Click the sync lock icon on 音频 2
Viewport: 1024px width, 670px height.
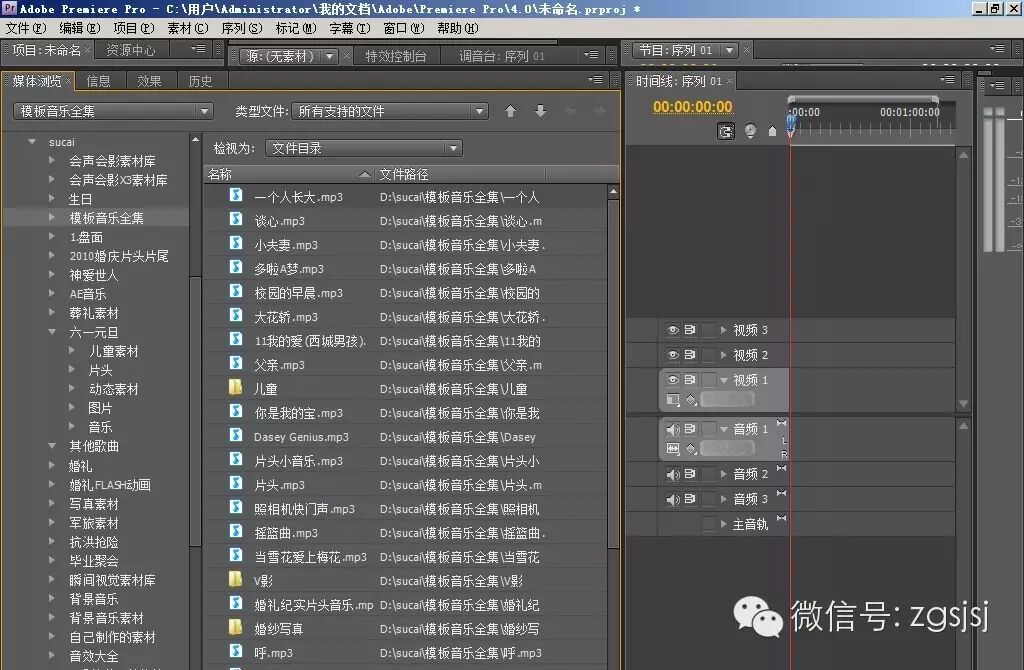click(x=690, y=474)
